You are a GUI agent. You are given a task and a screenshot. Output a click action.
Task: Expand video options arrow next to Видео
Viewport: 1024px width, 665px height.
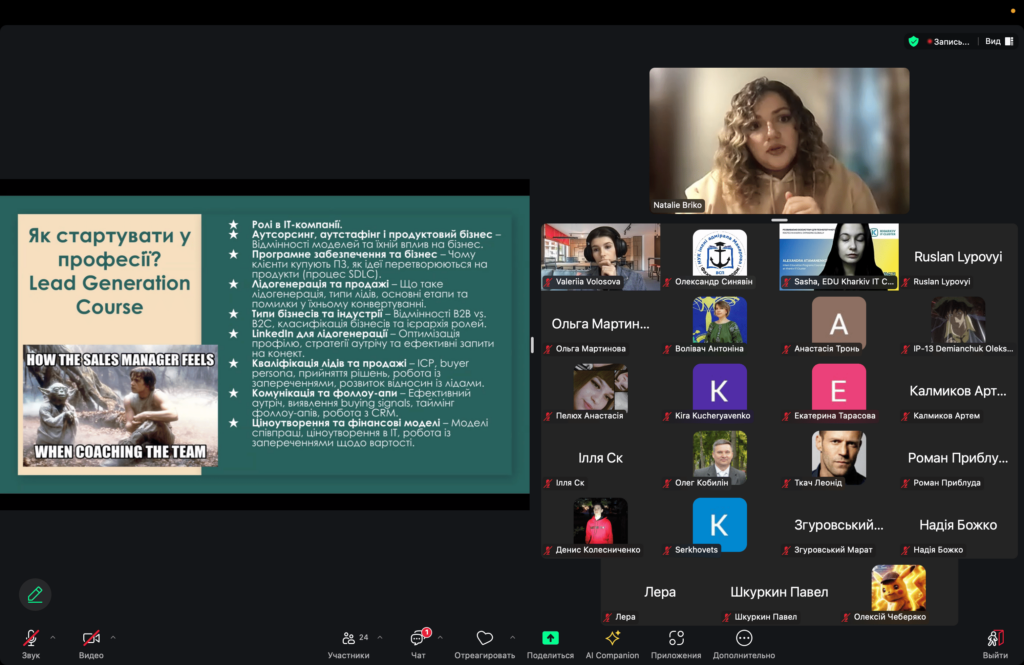pos(113,638)
